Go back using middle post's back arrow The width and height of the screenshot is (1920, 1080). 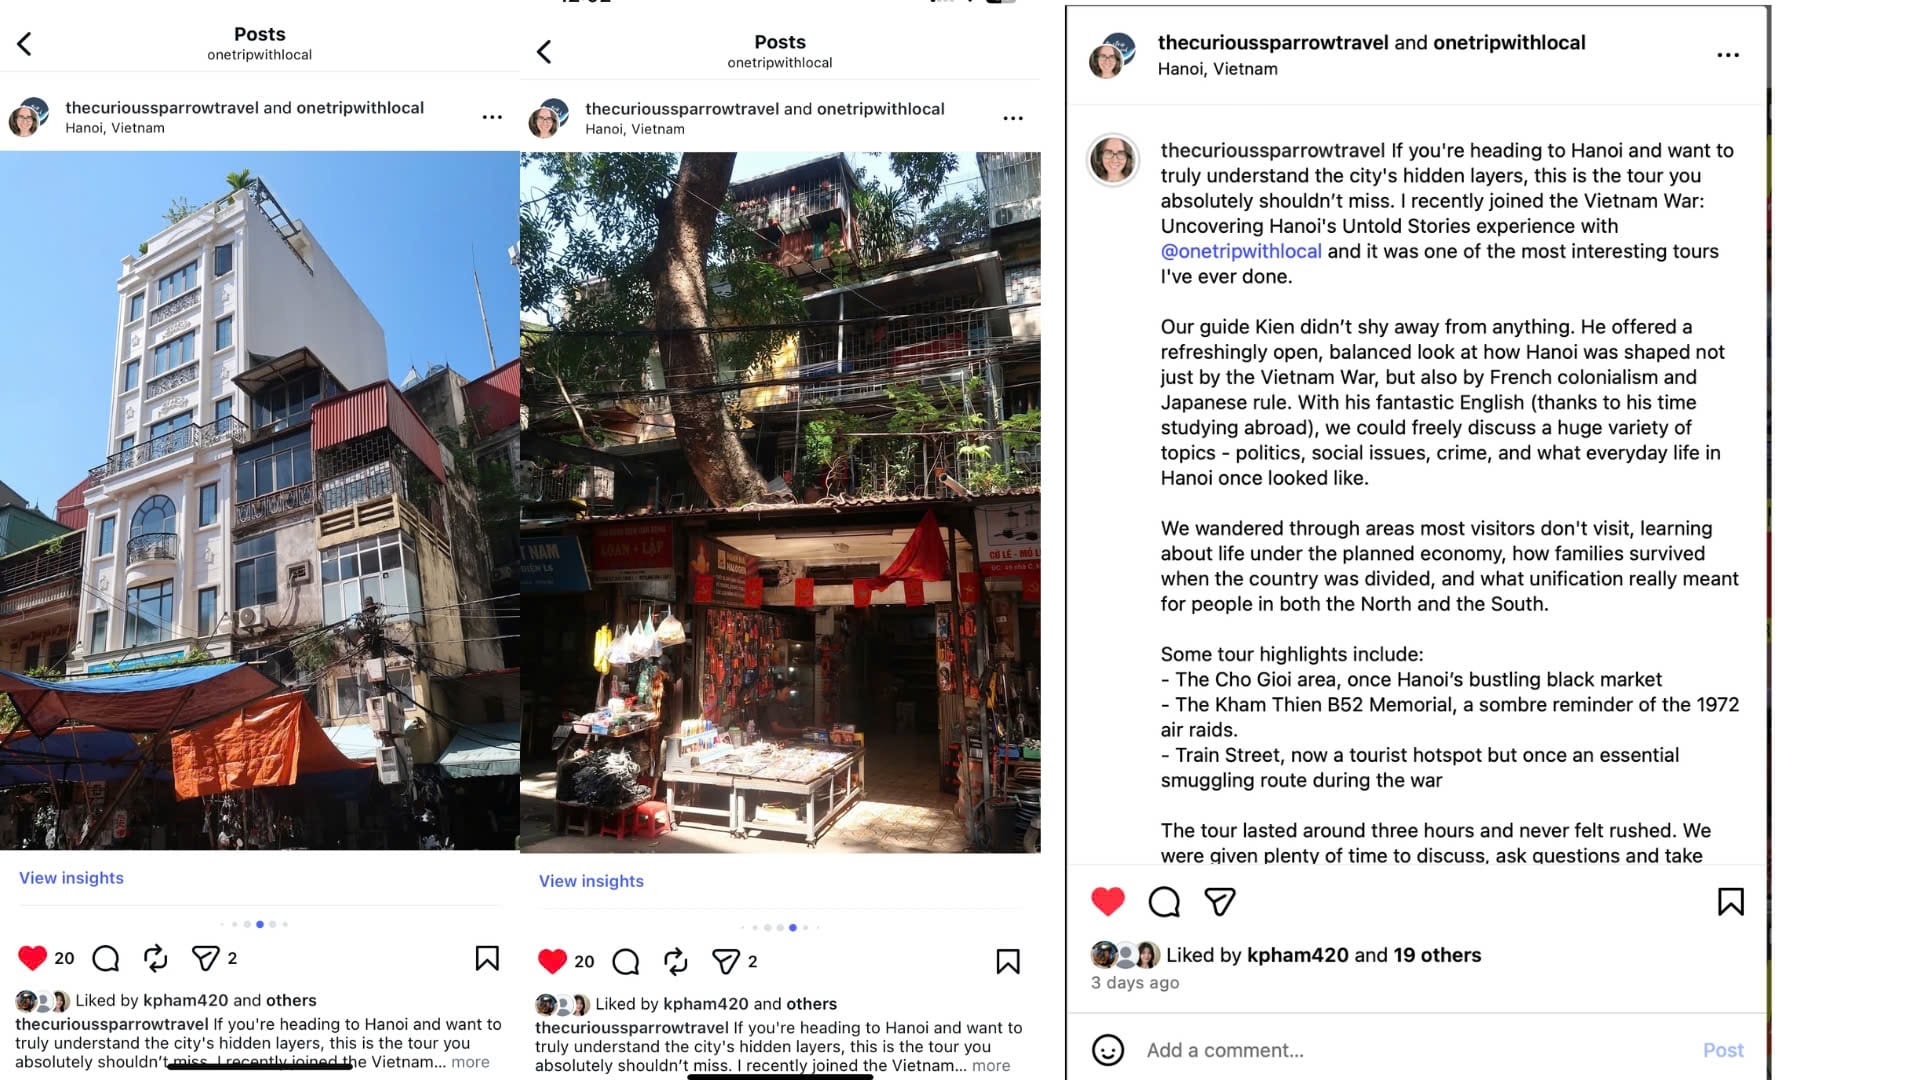point(544,52)
